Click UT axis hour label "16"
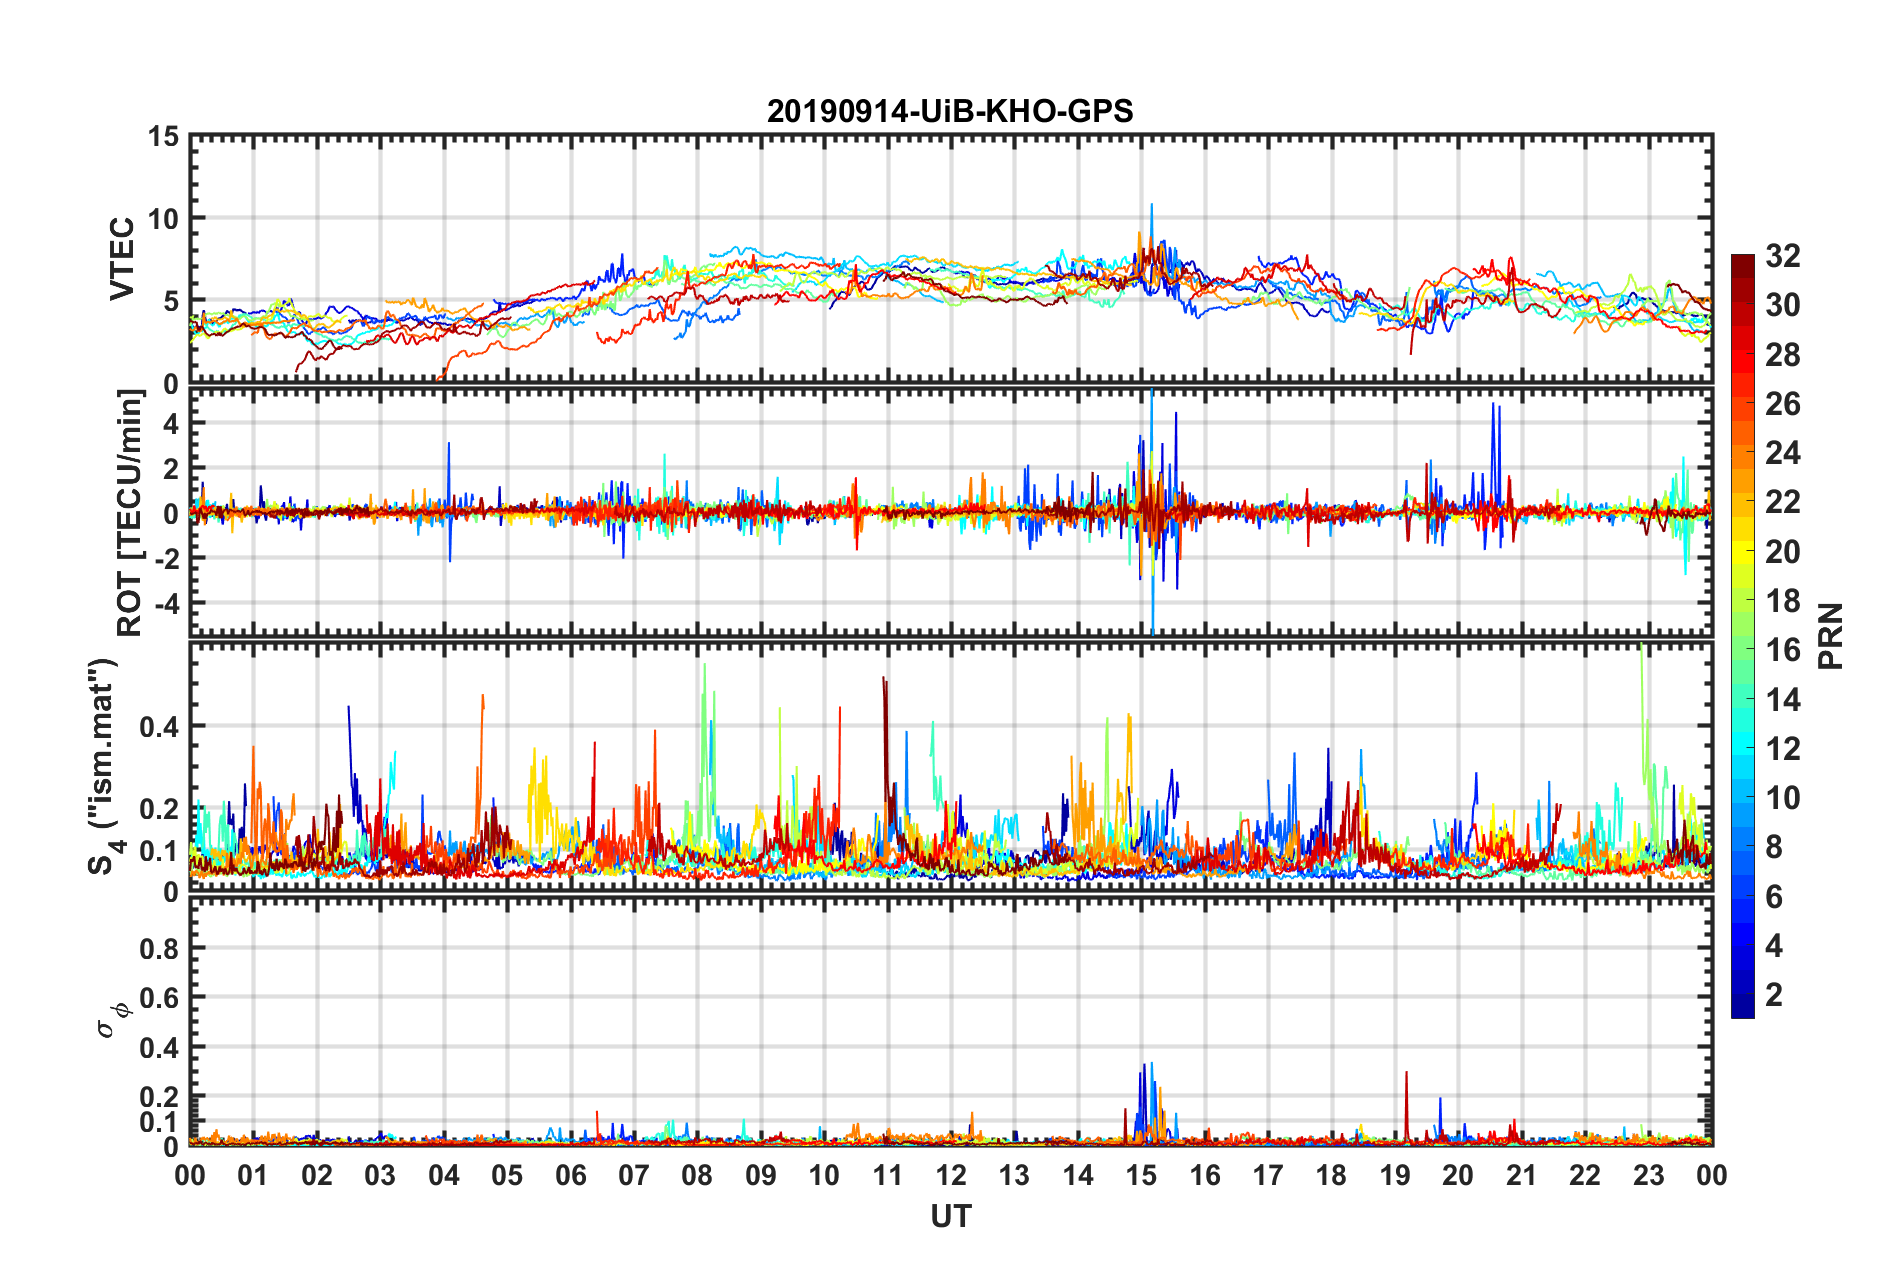 [x=1205, y=1175]
